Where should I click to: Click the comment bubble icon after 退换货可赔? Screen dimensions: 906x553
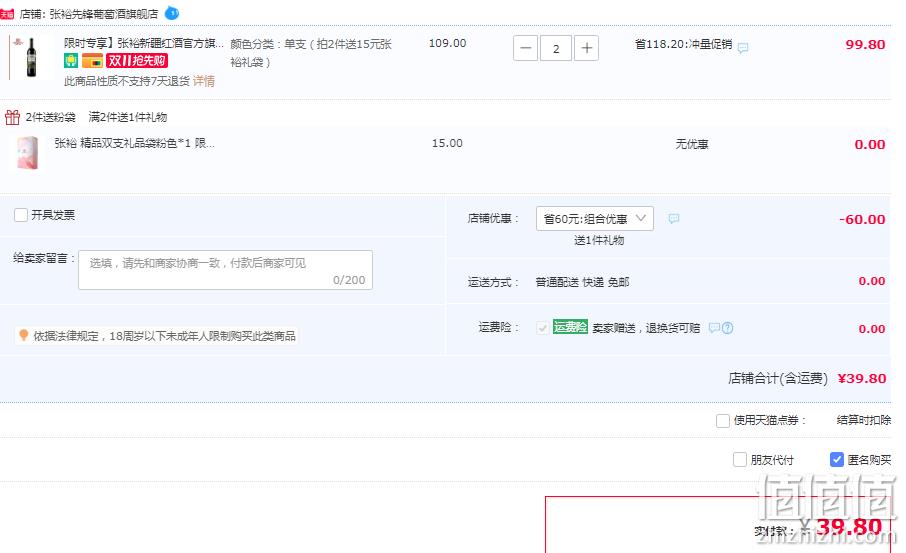[714, 328]
